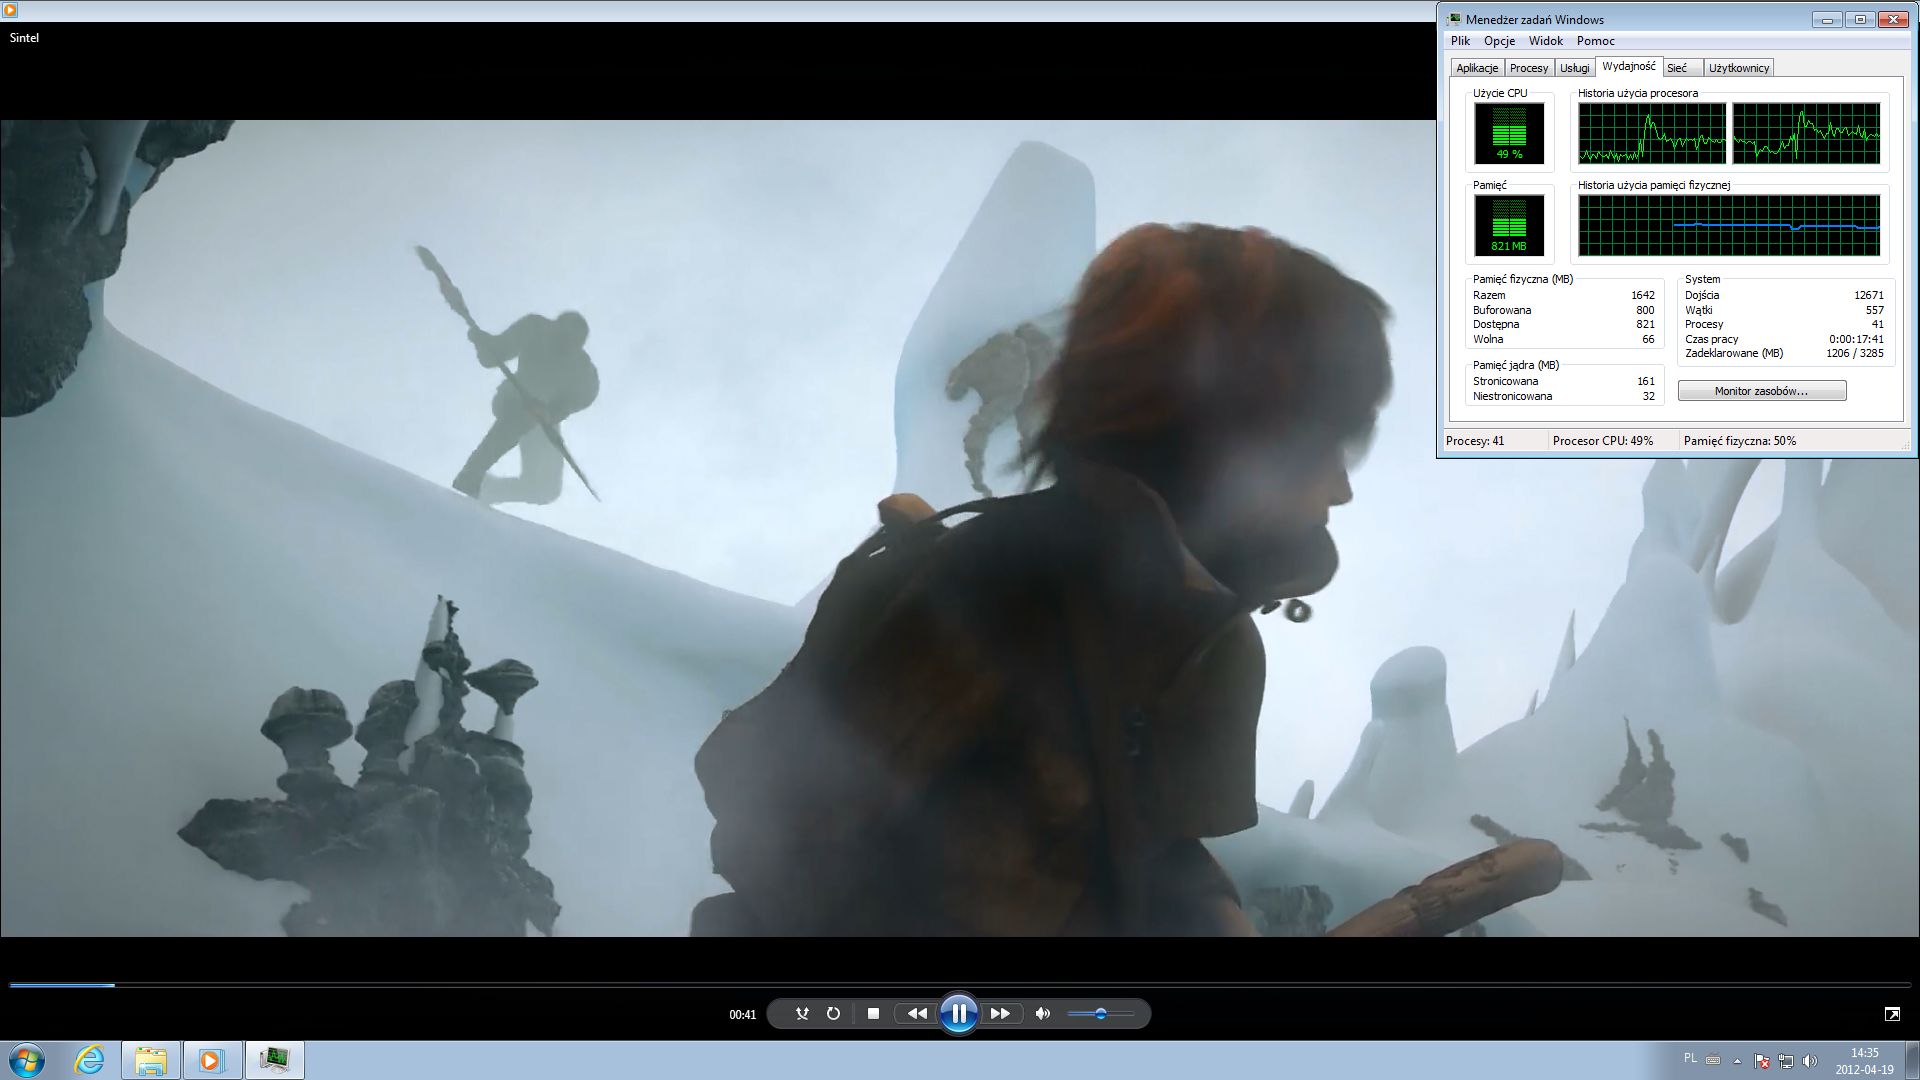Click the 'Niestronicowana' kernel memory row
Image resolution: width=1920 pixels, height=1080 pixels.
pos(1563,396)
